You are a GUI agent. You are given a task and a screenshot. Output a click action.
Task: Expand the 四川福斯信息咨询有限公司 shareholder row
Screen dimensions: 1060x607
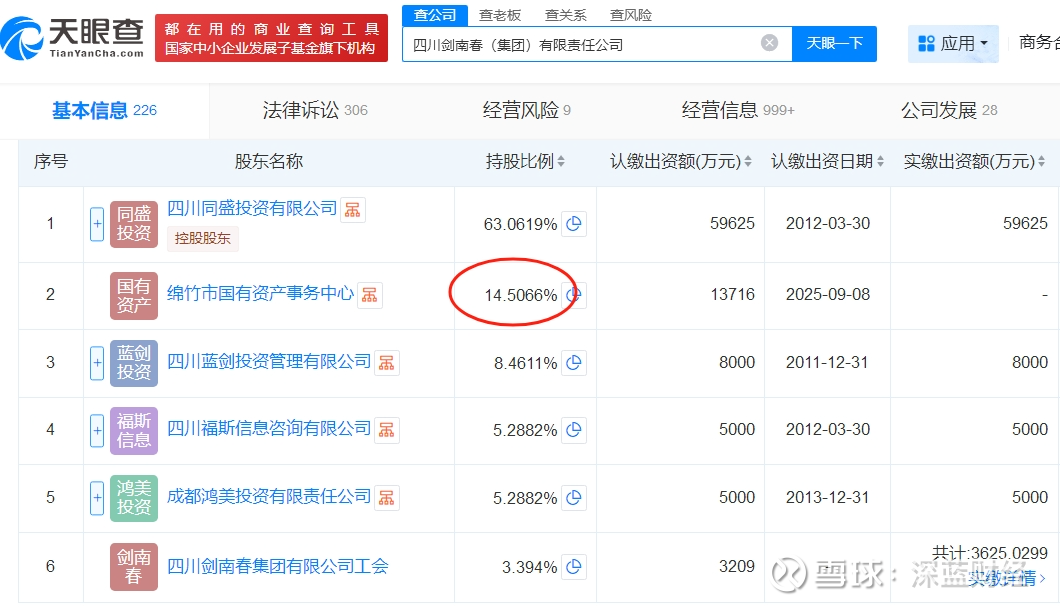tap(97, 431)
